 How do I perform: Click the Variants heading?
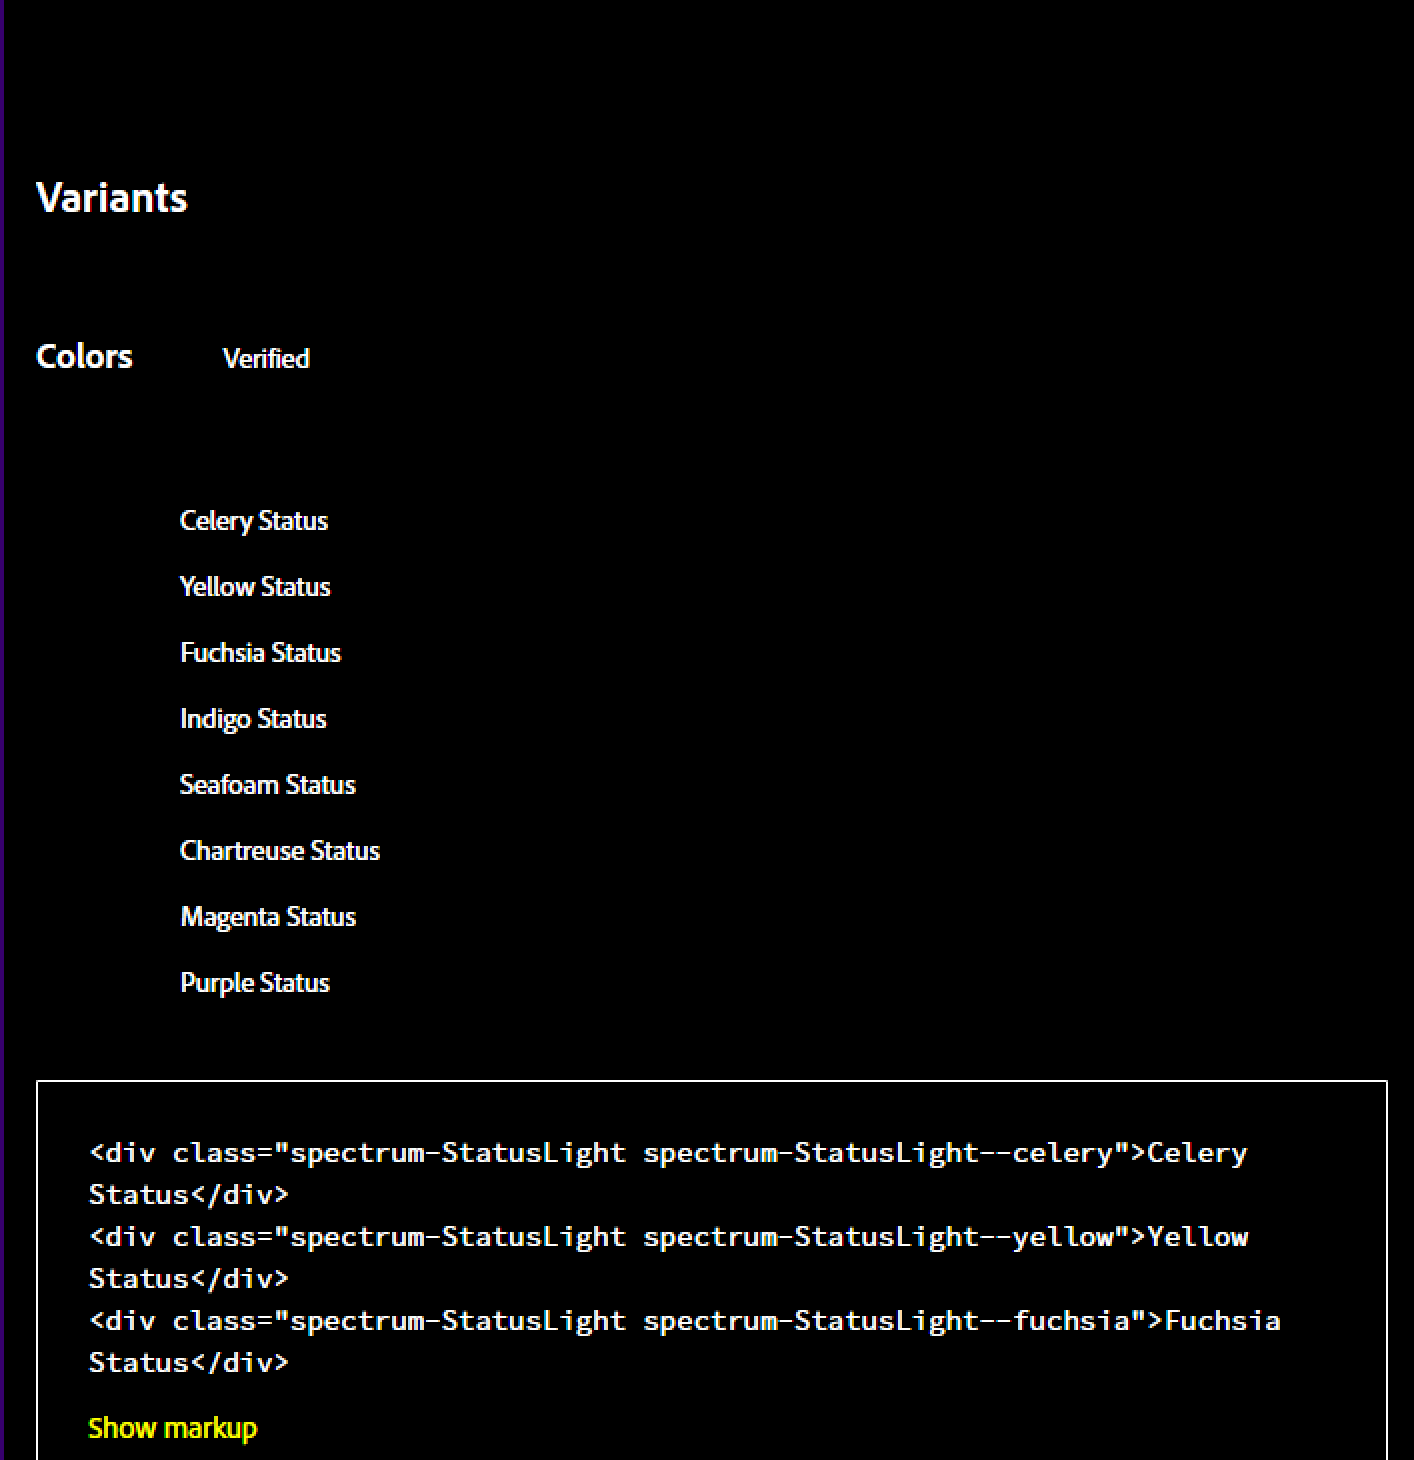point(112,198)
